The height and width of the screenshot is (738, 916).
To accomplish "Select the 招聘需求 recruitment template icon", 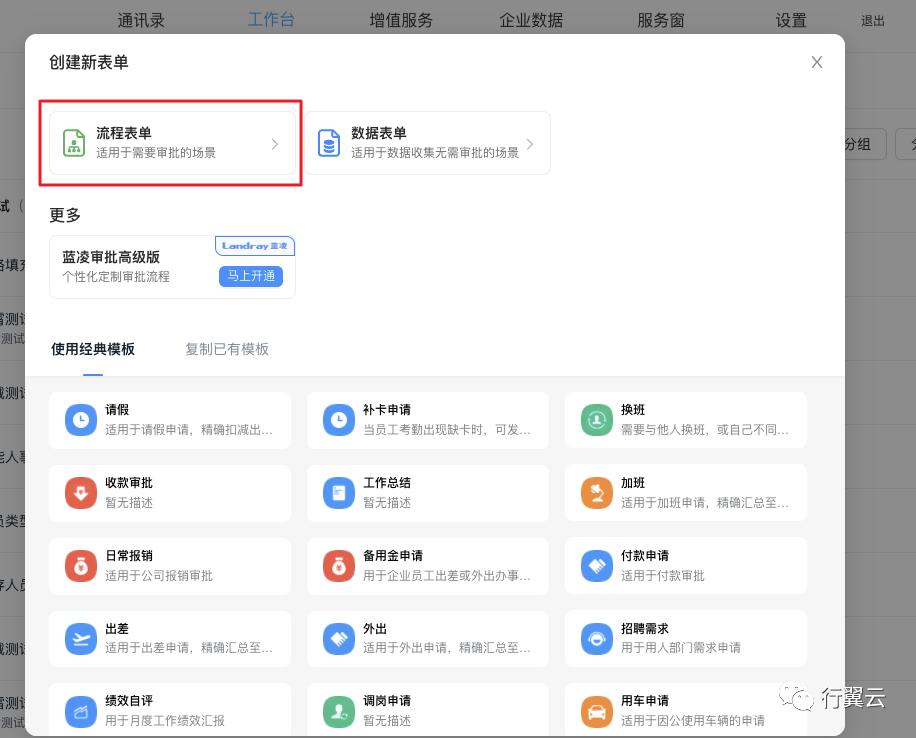I will (x=596, y=638).
